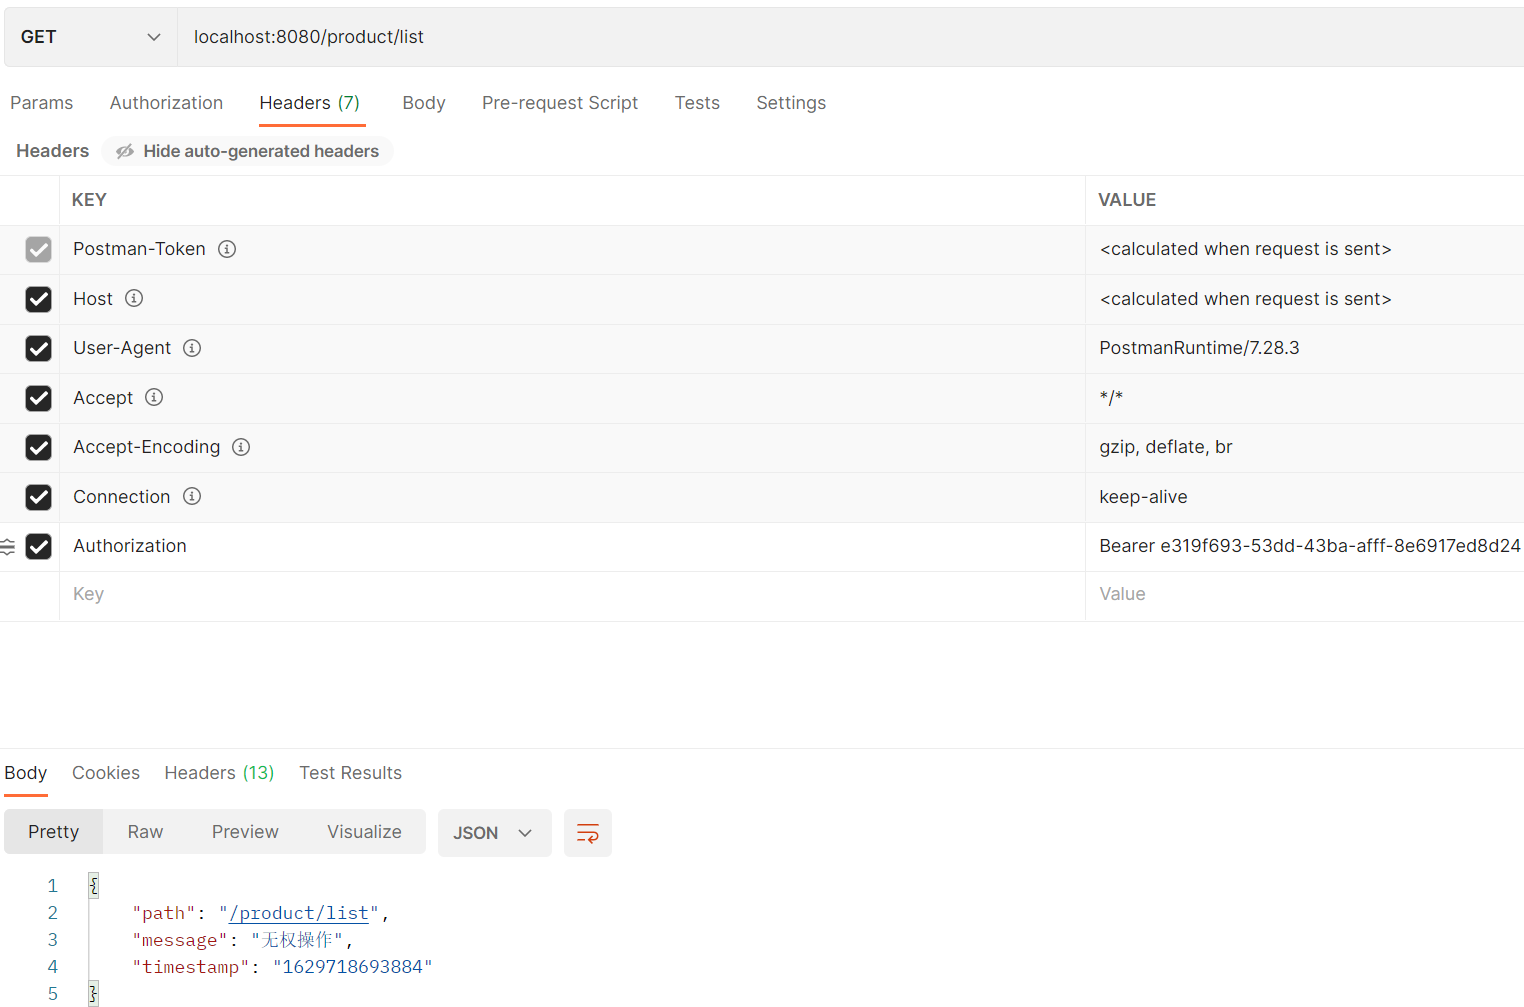Open response Cookies tab
The height and width of the screenshot is (1007, 1524).
point(105,773)
